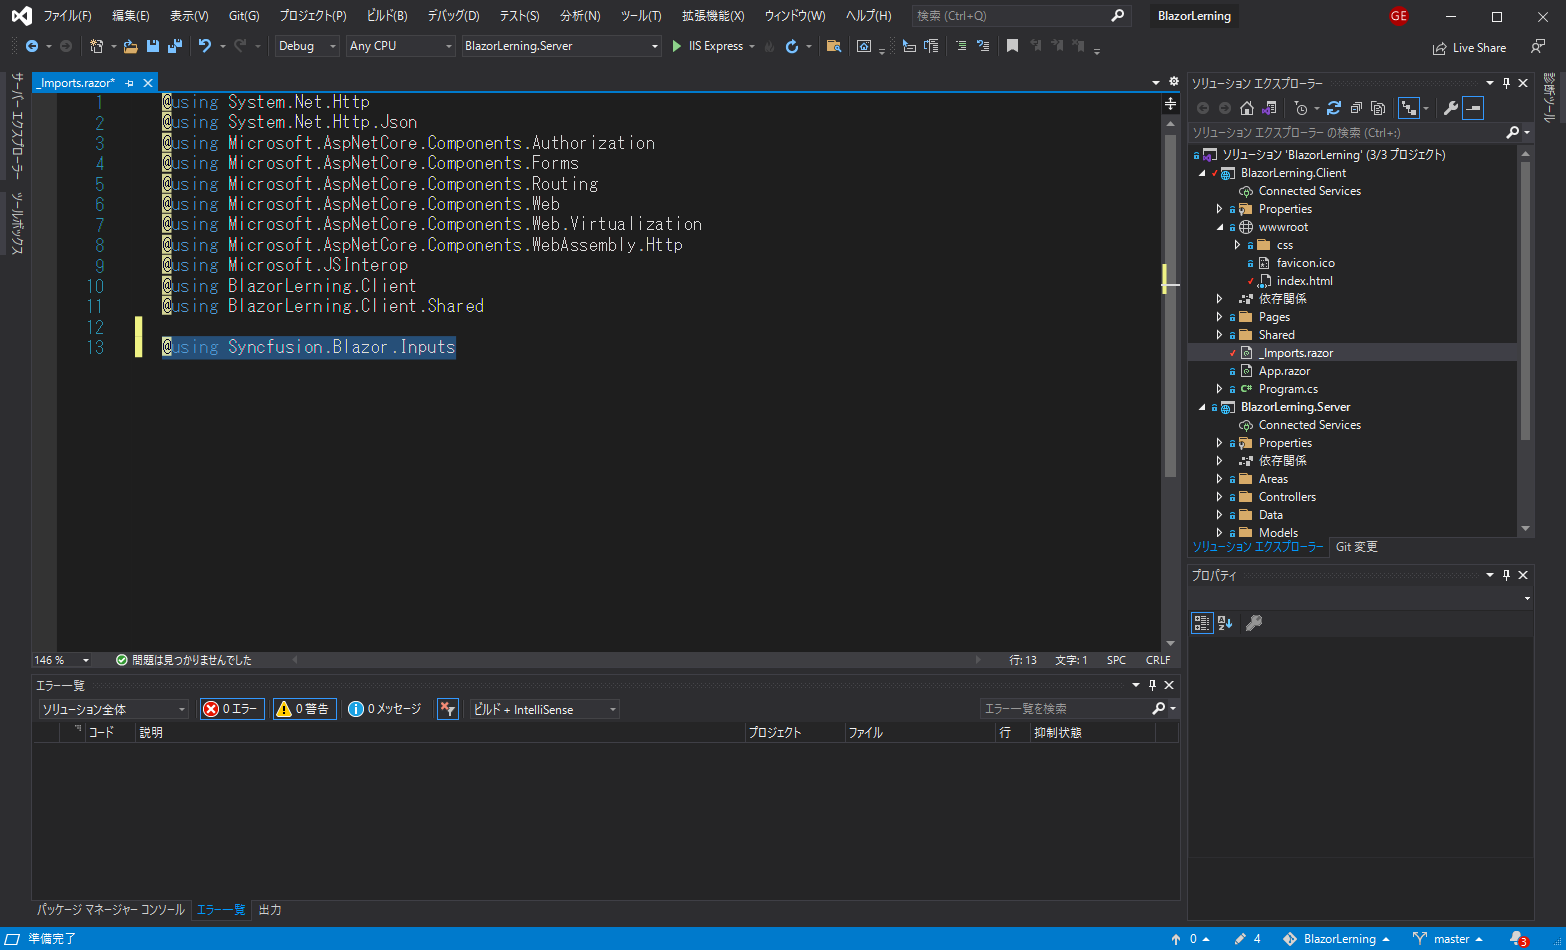
Task: Click the find in files folder icon
Action: (x=833, y=46)
